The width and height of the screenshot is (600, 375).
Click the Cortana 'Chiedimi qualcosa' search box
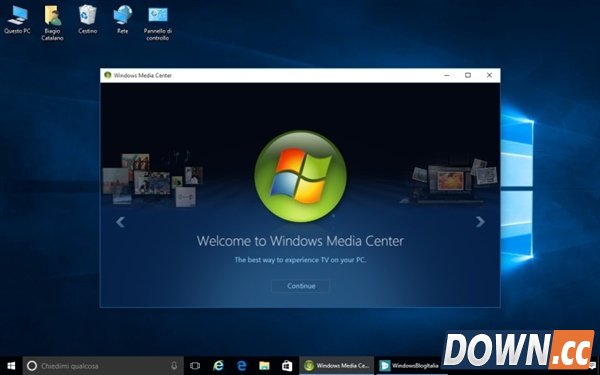pos(103,366)
